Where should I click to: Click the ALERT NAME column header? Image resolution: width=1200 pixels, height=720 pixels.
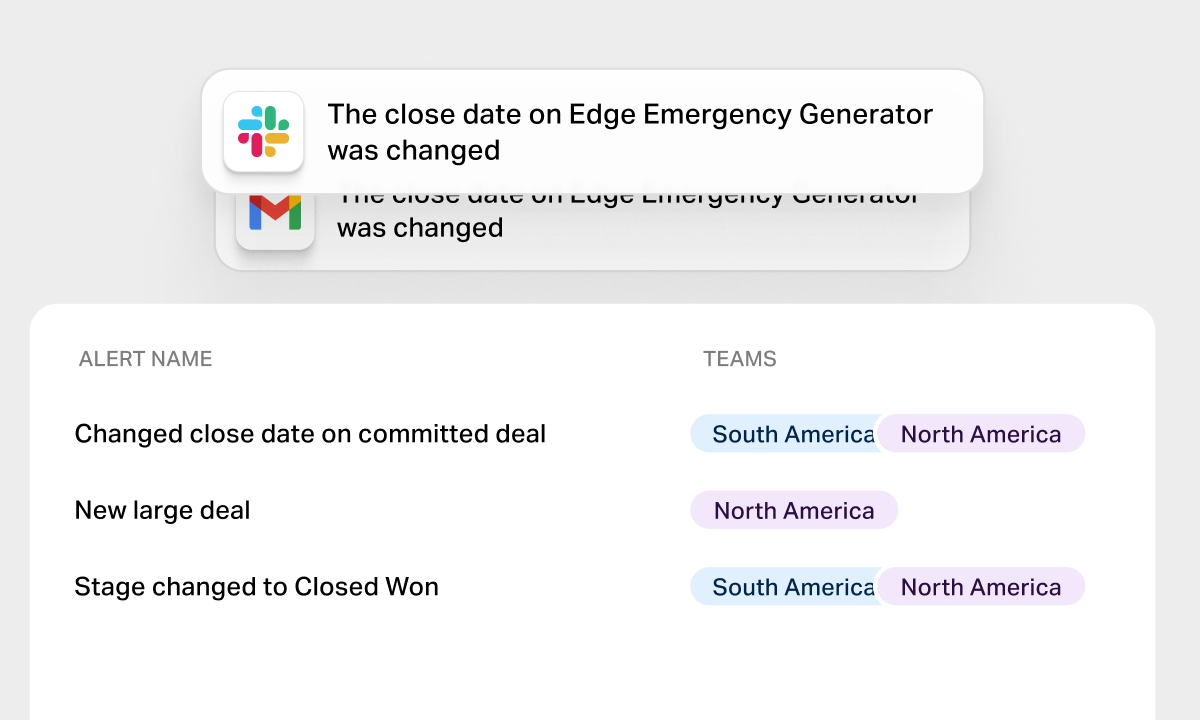coord(145,358)
